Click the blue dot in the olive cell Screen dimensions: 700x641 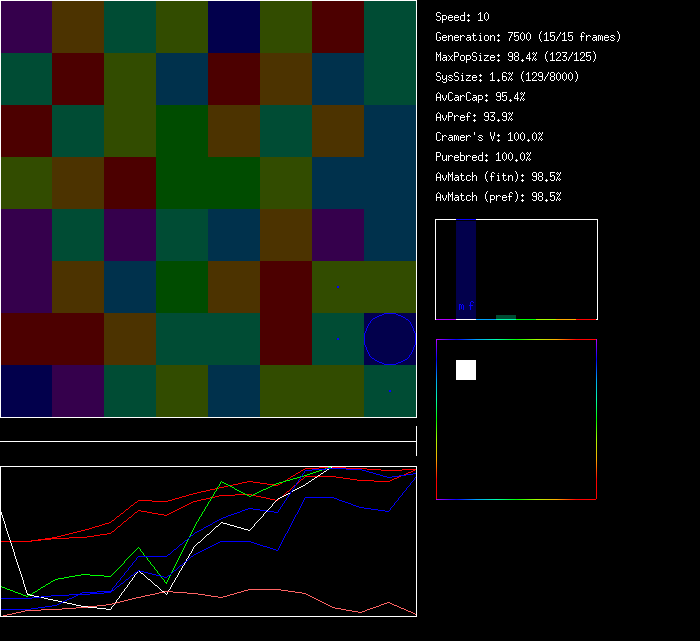(x=338, y=287)
